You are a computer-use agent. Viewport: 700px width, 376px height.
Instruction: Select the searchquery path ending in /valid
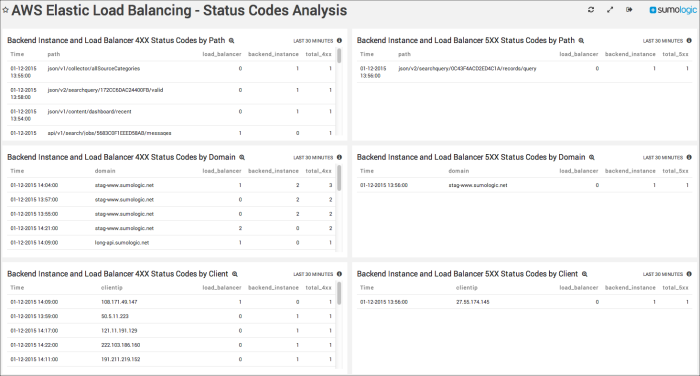(105, 90)
